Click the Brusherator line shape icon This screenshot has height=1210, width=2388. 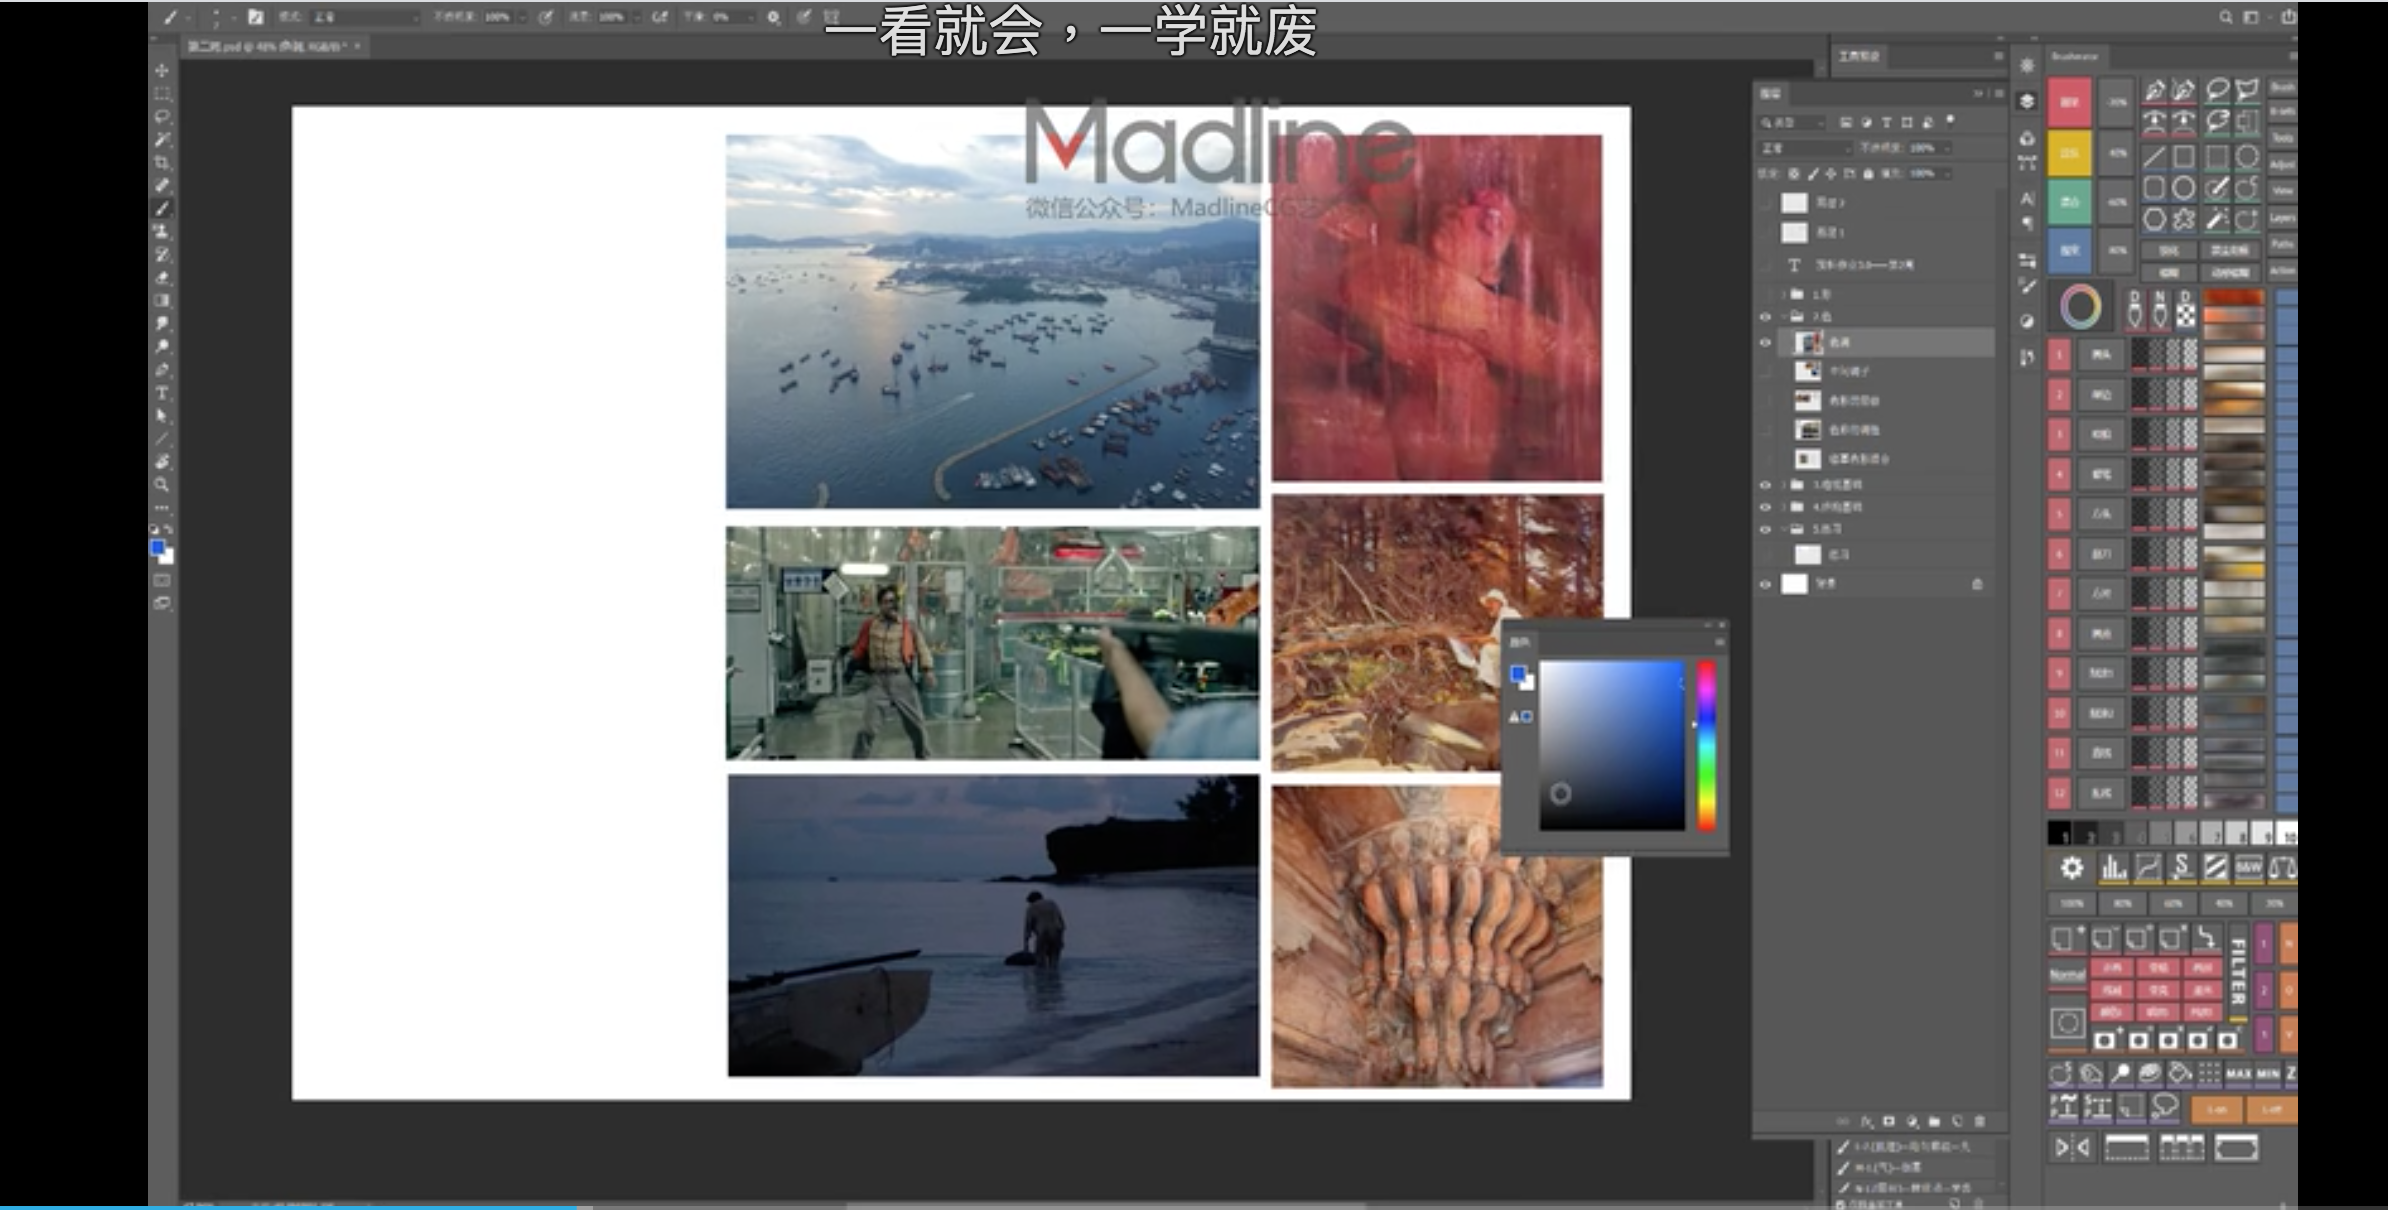tap(2154, 158)
